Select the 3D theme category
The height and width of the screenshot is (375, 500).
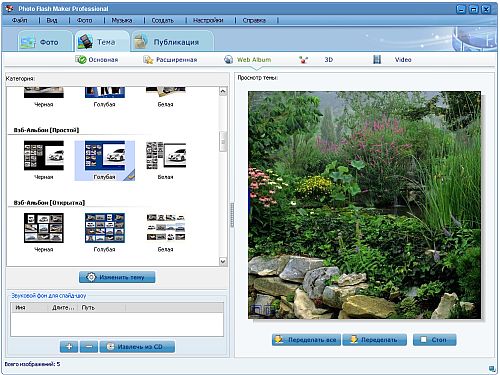pos(316,60)
